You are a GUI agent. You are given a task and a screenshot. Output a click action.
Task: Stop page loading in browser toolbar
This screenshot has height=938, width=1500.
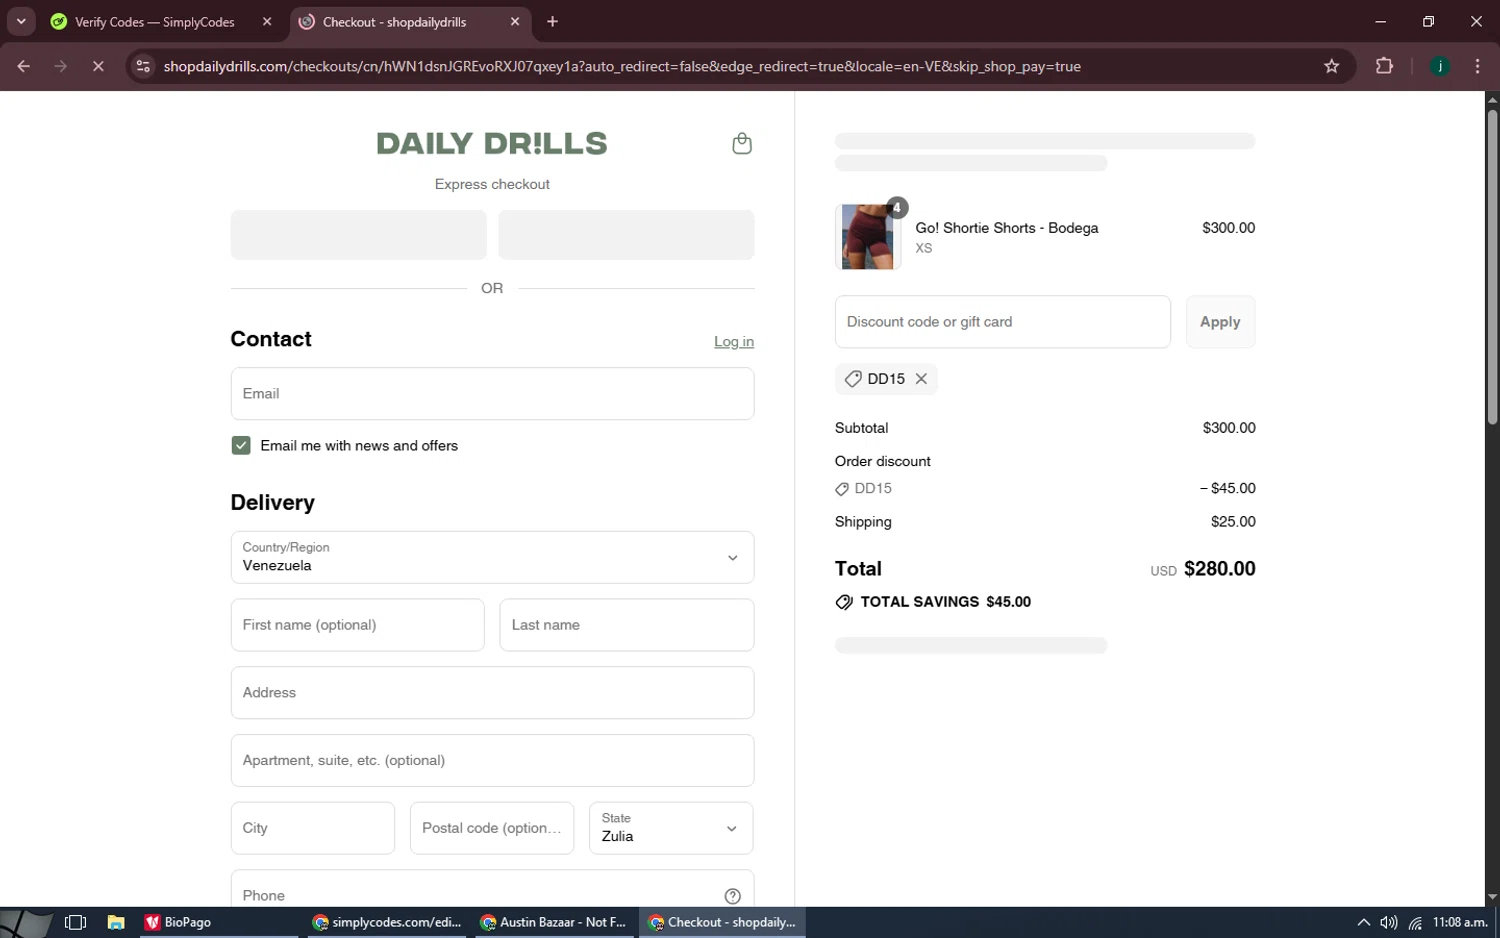click(x=98, y=66)
